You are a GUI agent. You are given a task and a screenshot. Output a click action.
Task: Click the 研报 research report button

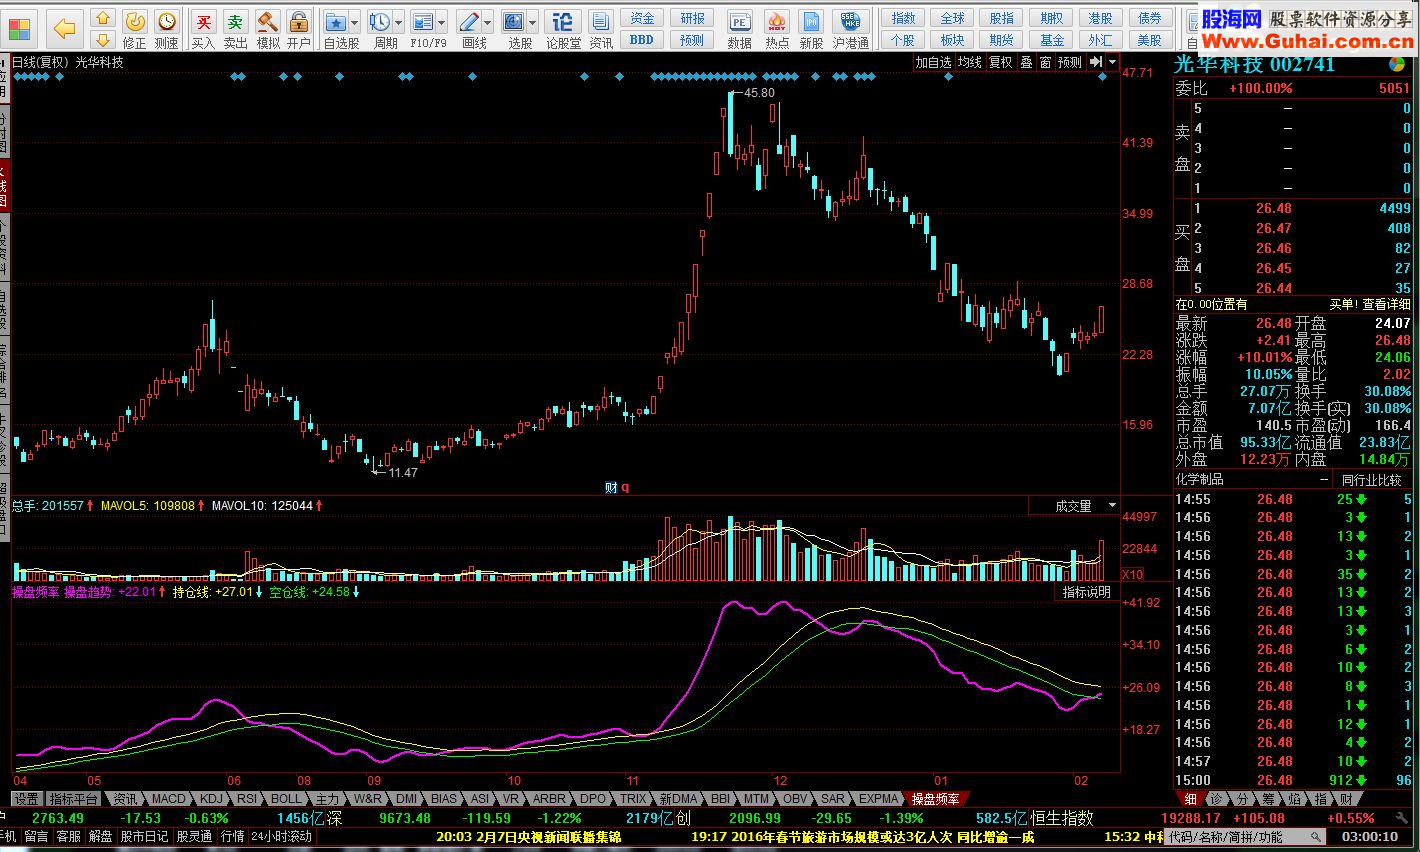point(692,18)
